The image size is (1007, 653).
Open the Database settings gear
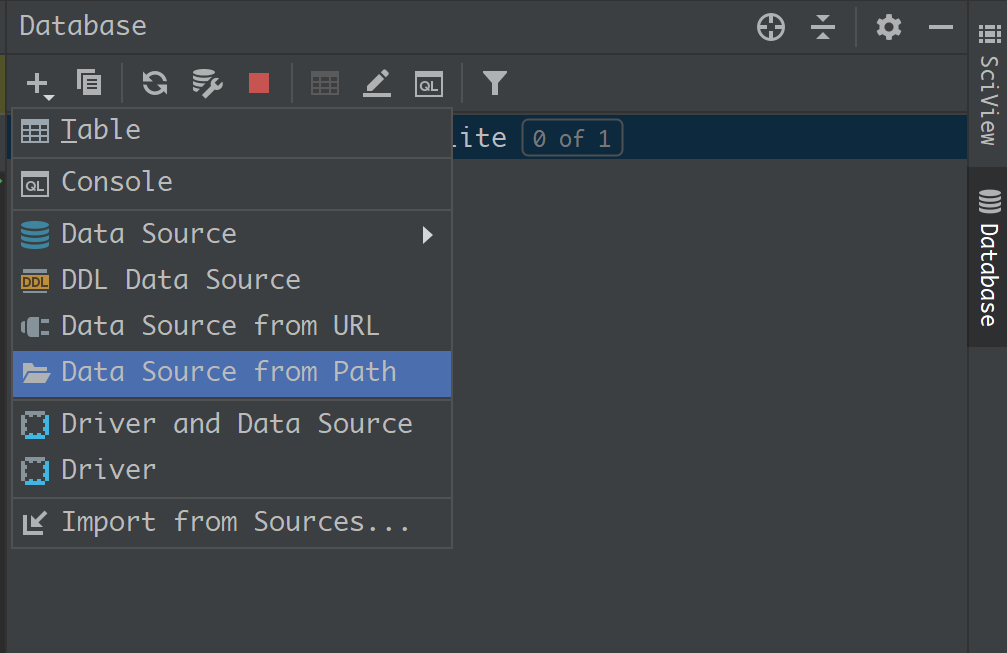coord(888,27)
